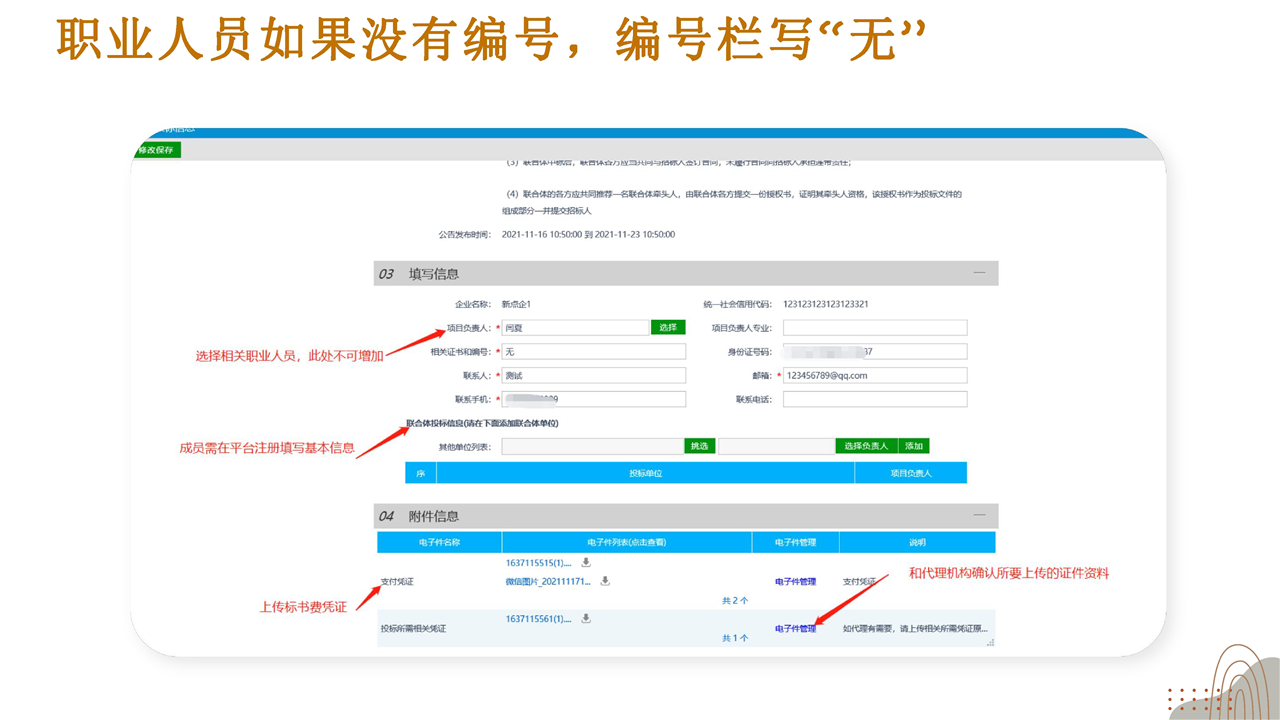Download the 1637115561(1) bidding voucher file
This screenshot has height=720, width=1280.
pyautogui.click(x=586, y=619)
